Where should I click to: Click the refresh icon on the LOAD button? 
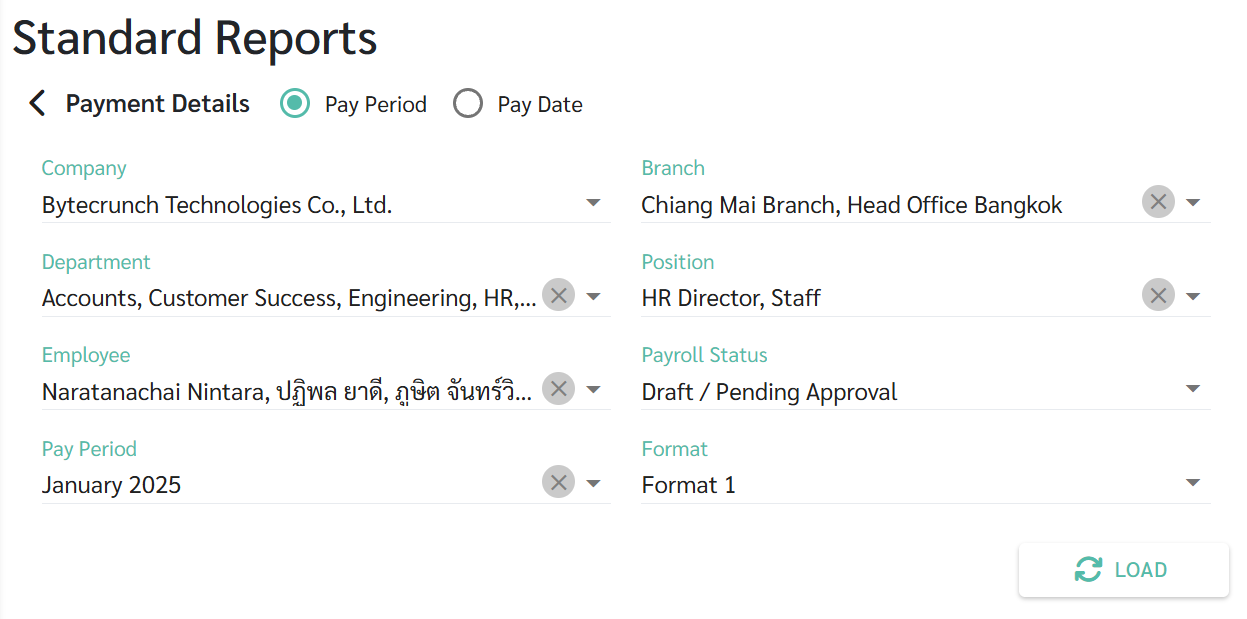(1088, 570)
